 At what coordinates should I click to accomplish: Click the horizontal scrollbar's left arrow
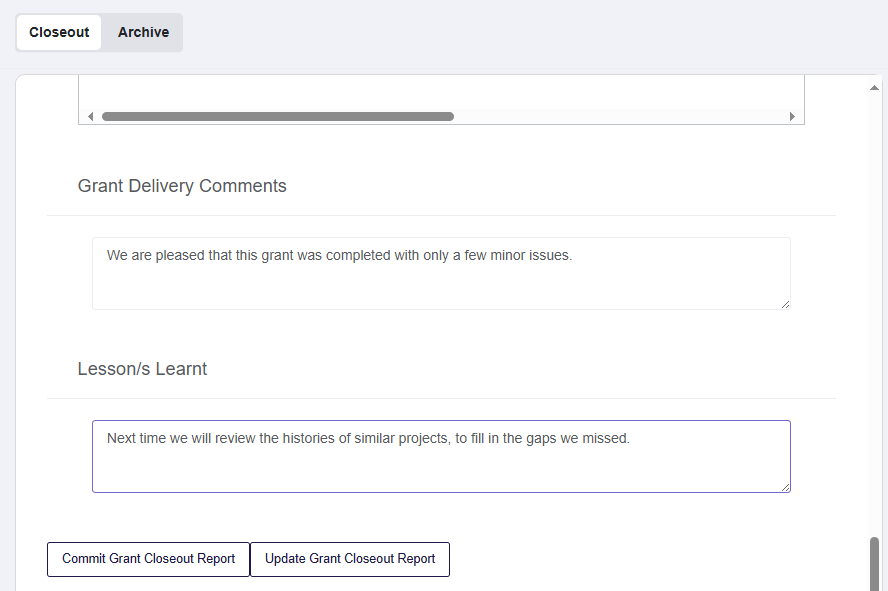[x=91, y=117]
